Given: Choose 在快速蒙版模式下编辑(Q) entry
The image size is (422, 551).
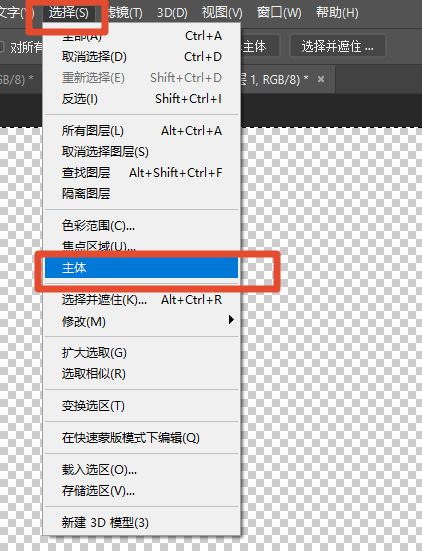Looking at the screenshot, I should point(142,437).
